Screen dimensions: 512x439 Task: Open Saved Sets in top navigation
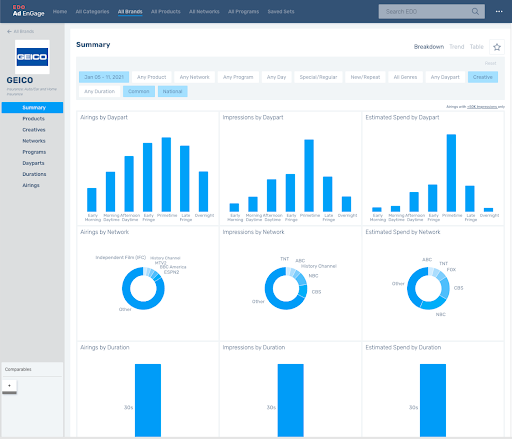coord(281,12)
